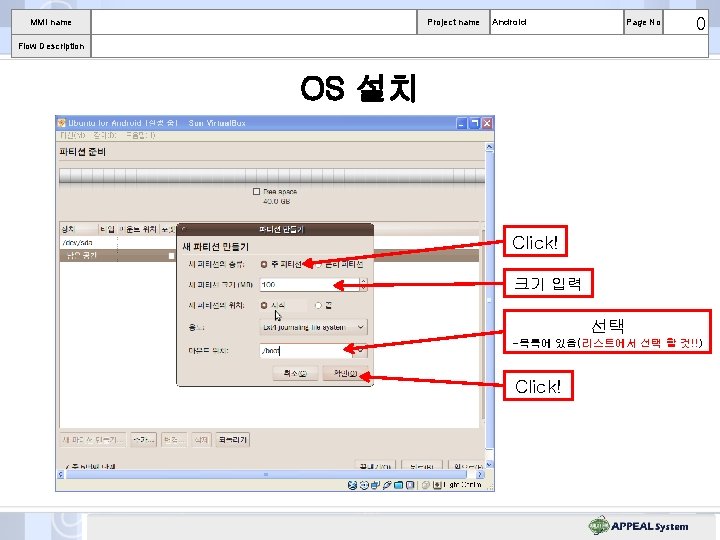Click the 삭제 (Delete) partition button
Screen dimensions: 720x540
click(201, 440)
